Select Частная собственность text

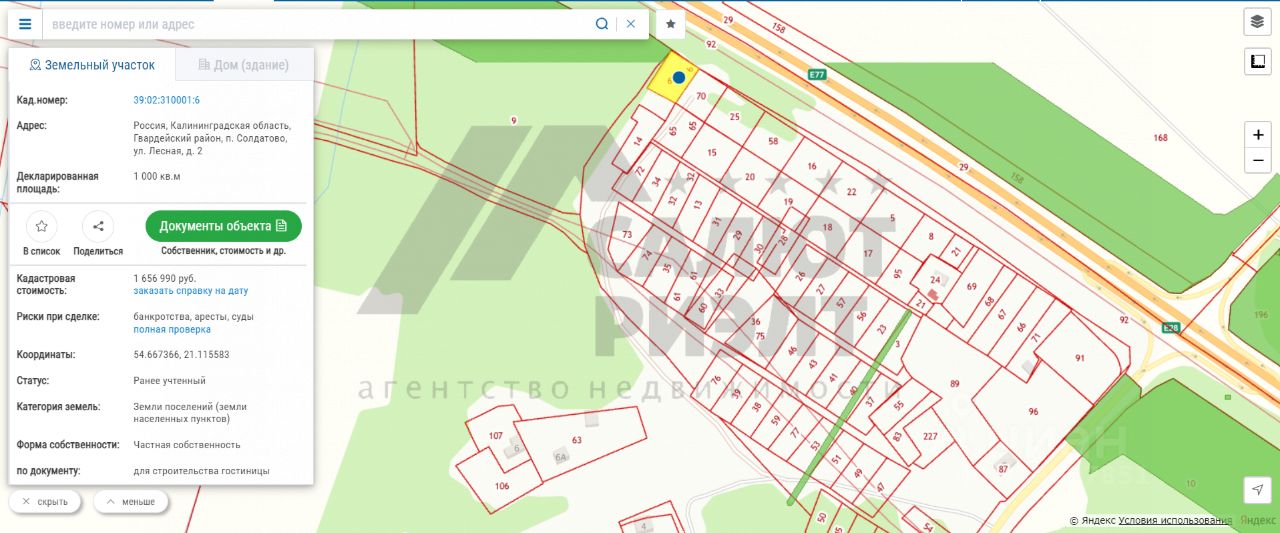pos(187,445)
